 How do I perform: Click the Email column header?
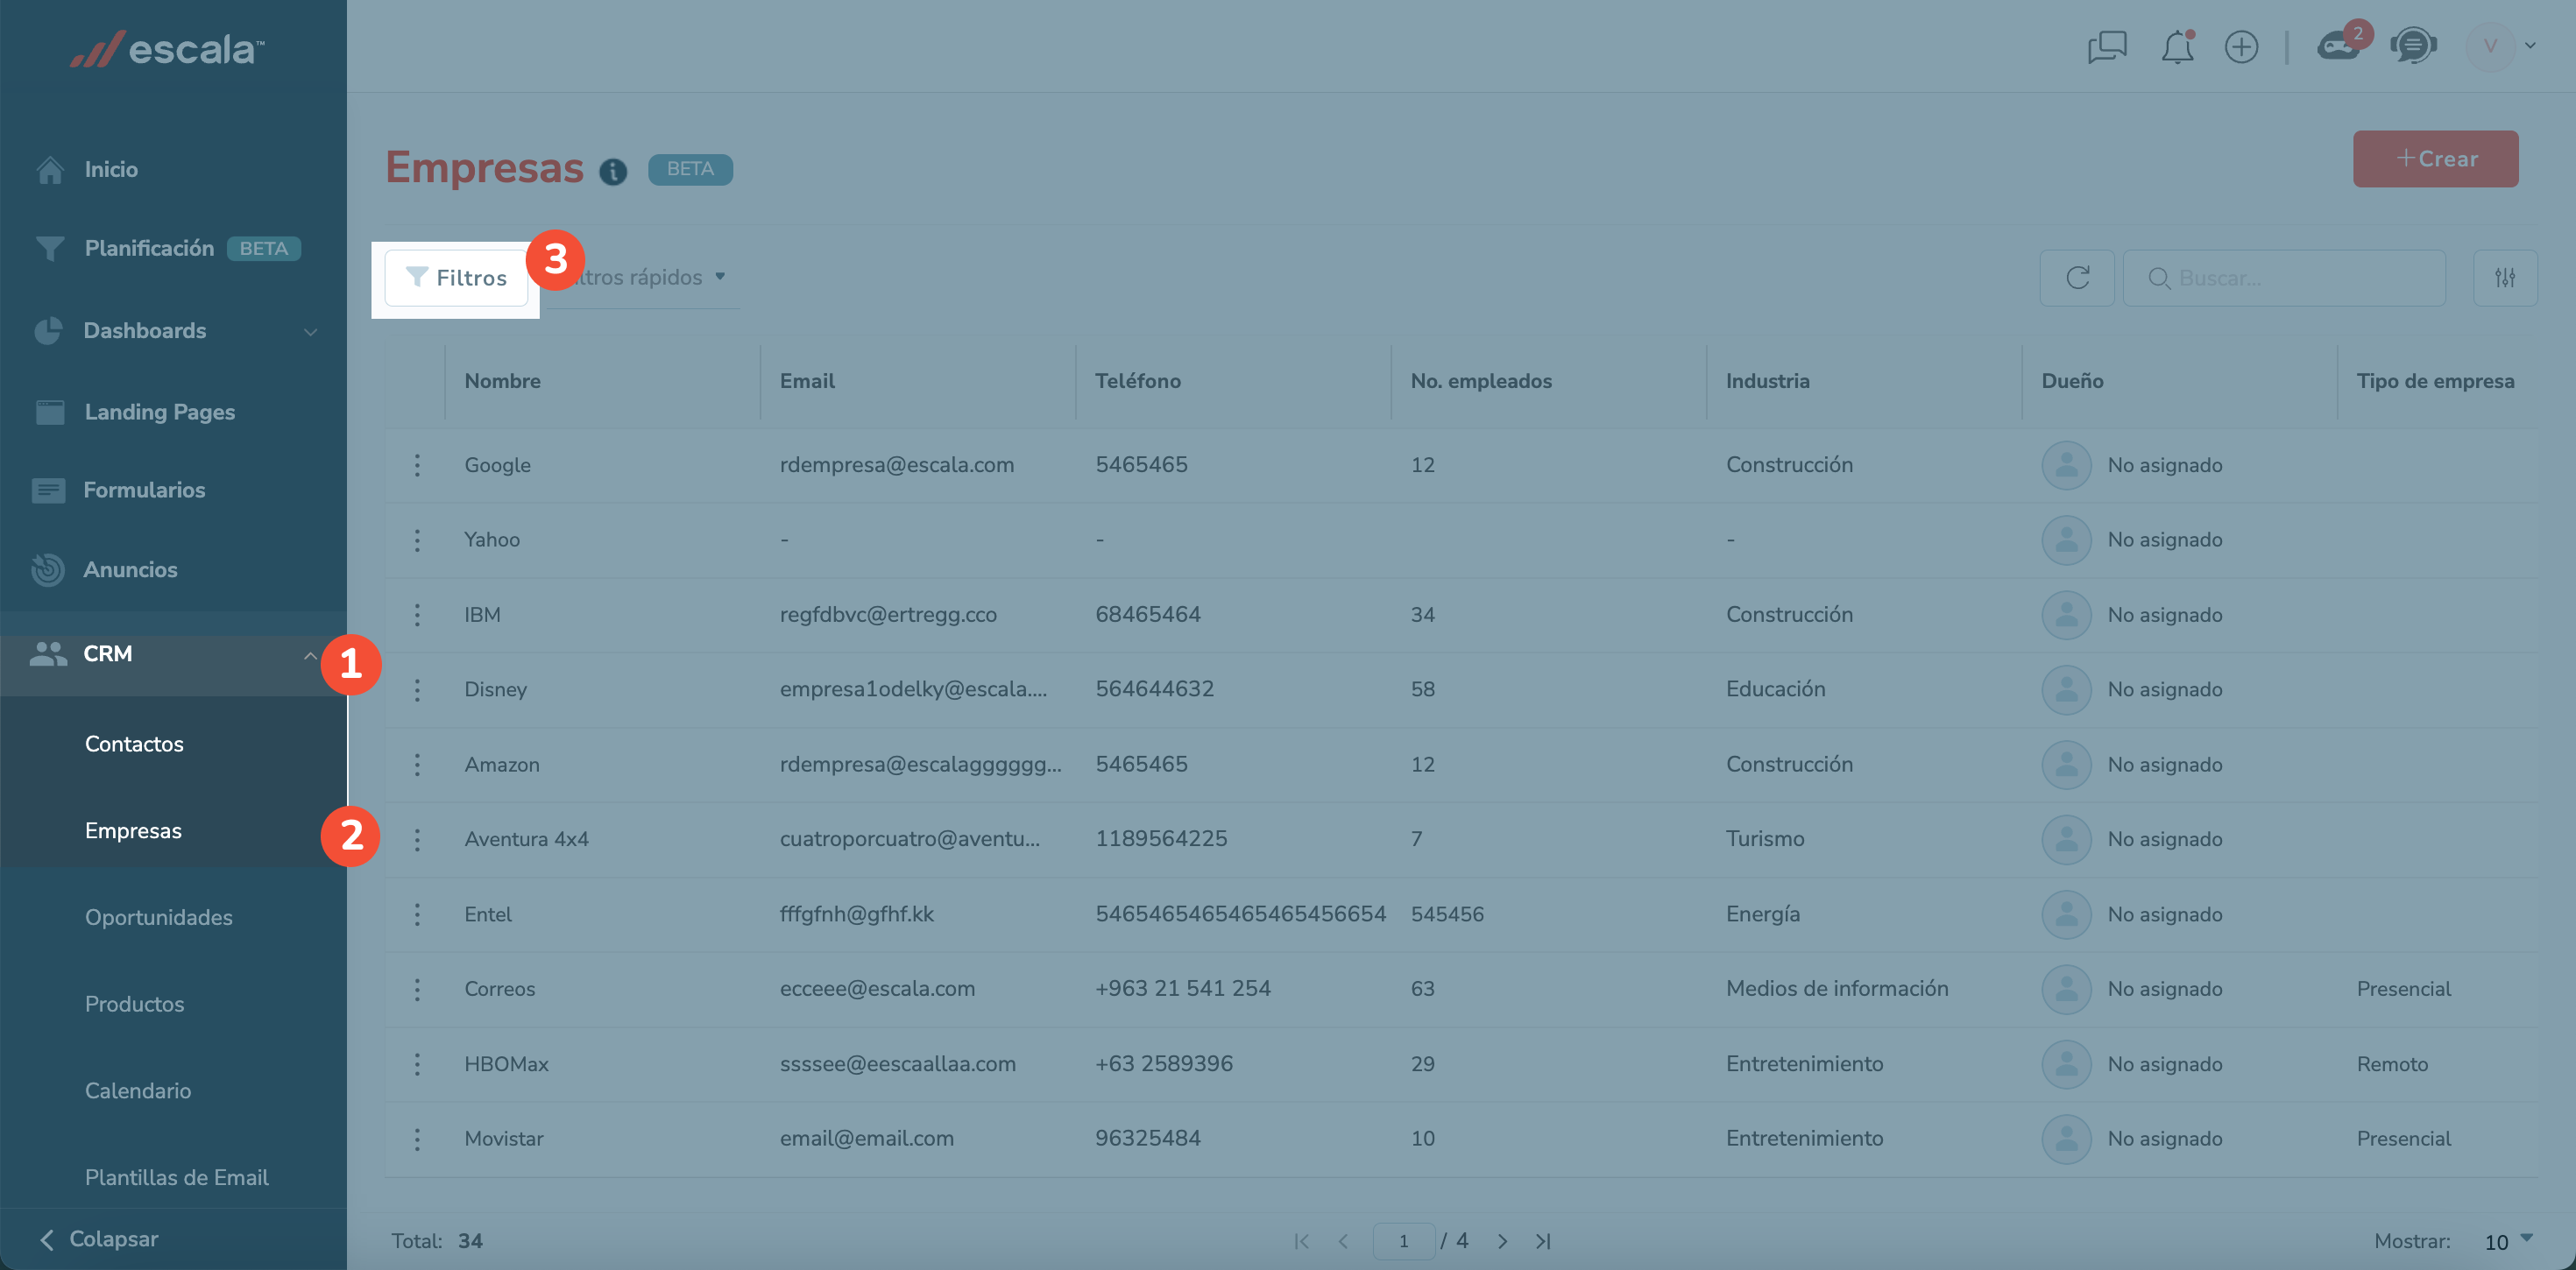807,381
